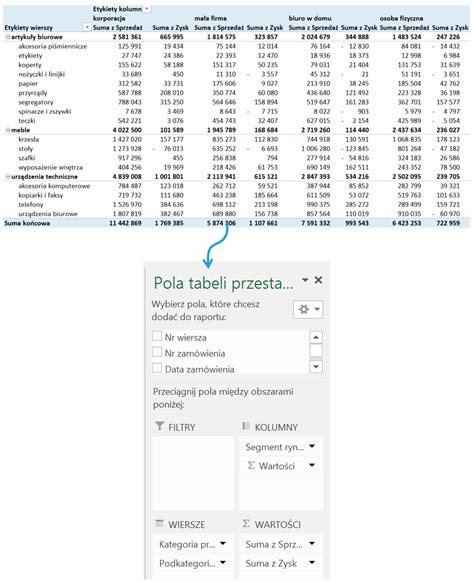Viewport: 474px width, 582px height.
Task: Select the Suma końcowa row label
Action: [27, 223]
